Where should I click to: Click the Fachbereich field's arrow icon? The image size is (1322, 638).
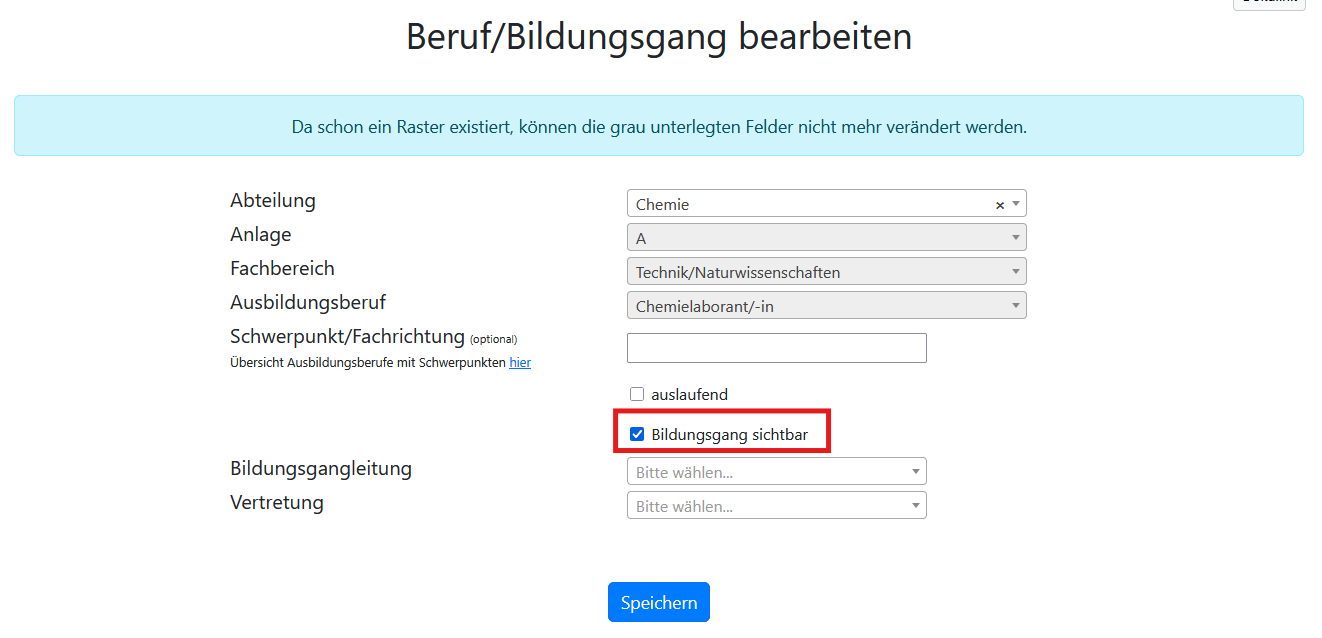[1016, 272]
